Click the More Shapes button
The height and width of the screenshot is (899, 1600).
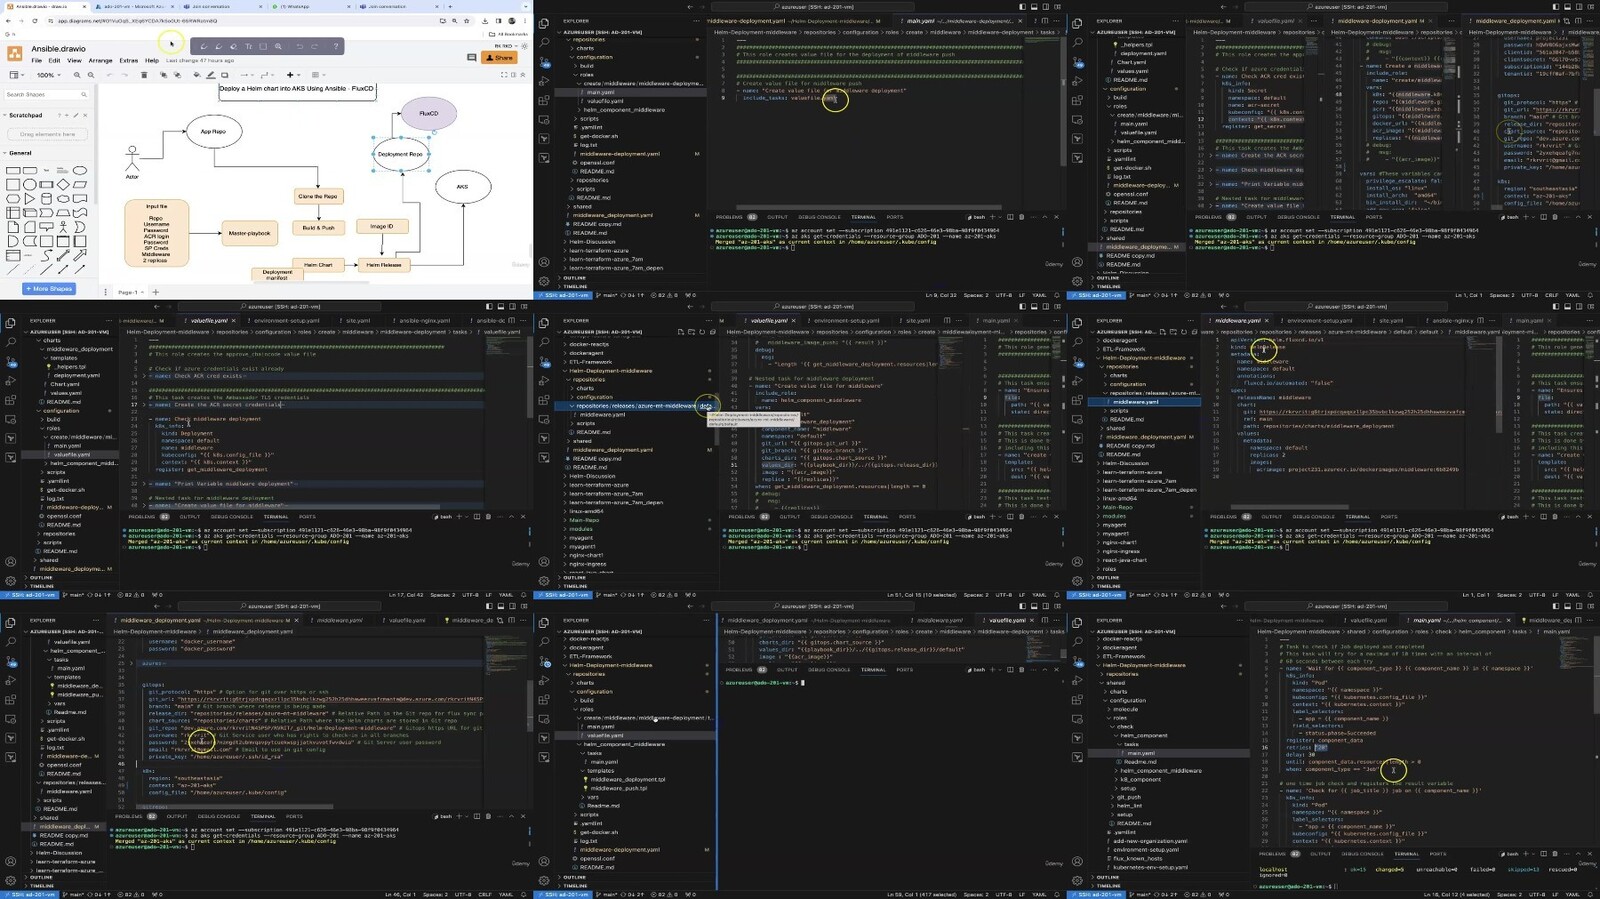tap(49, 289)
